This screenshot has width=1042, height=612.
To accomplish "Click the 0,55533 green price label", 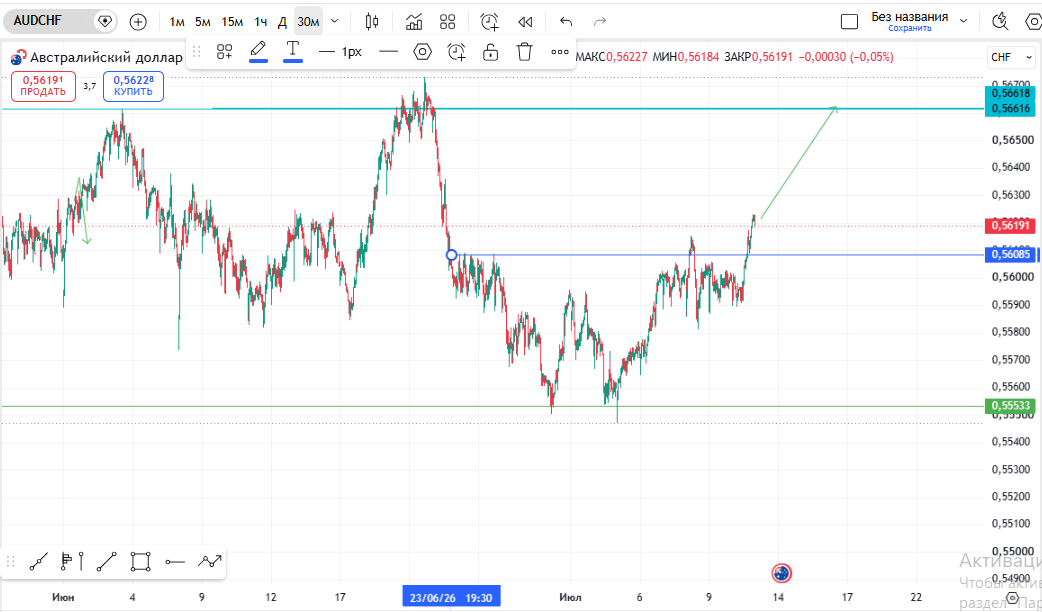I will coord(1011,405).
